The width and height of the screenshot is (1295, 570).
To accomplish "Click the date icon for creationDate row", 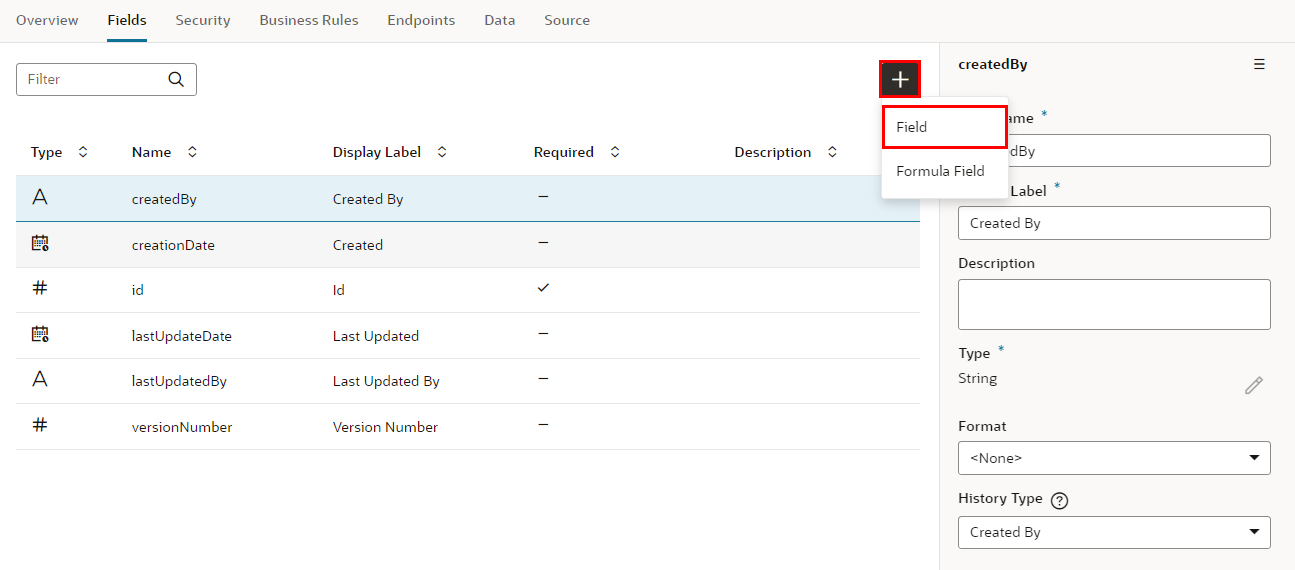I will (x=40, y=243).
